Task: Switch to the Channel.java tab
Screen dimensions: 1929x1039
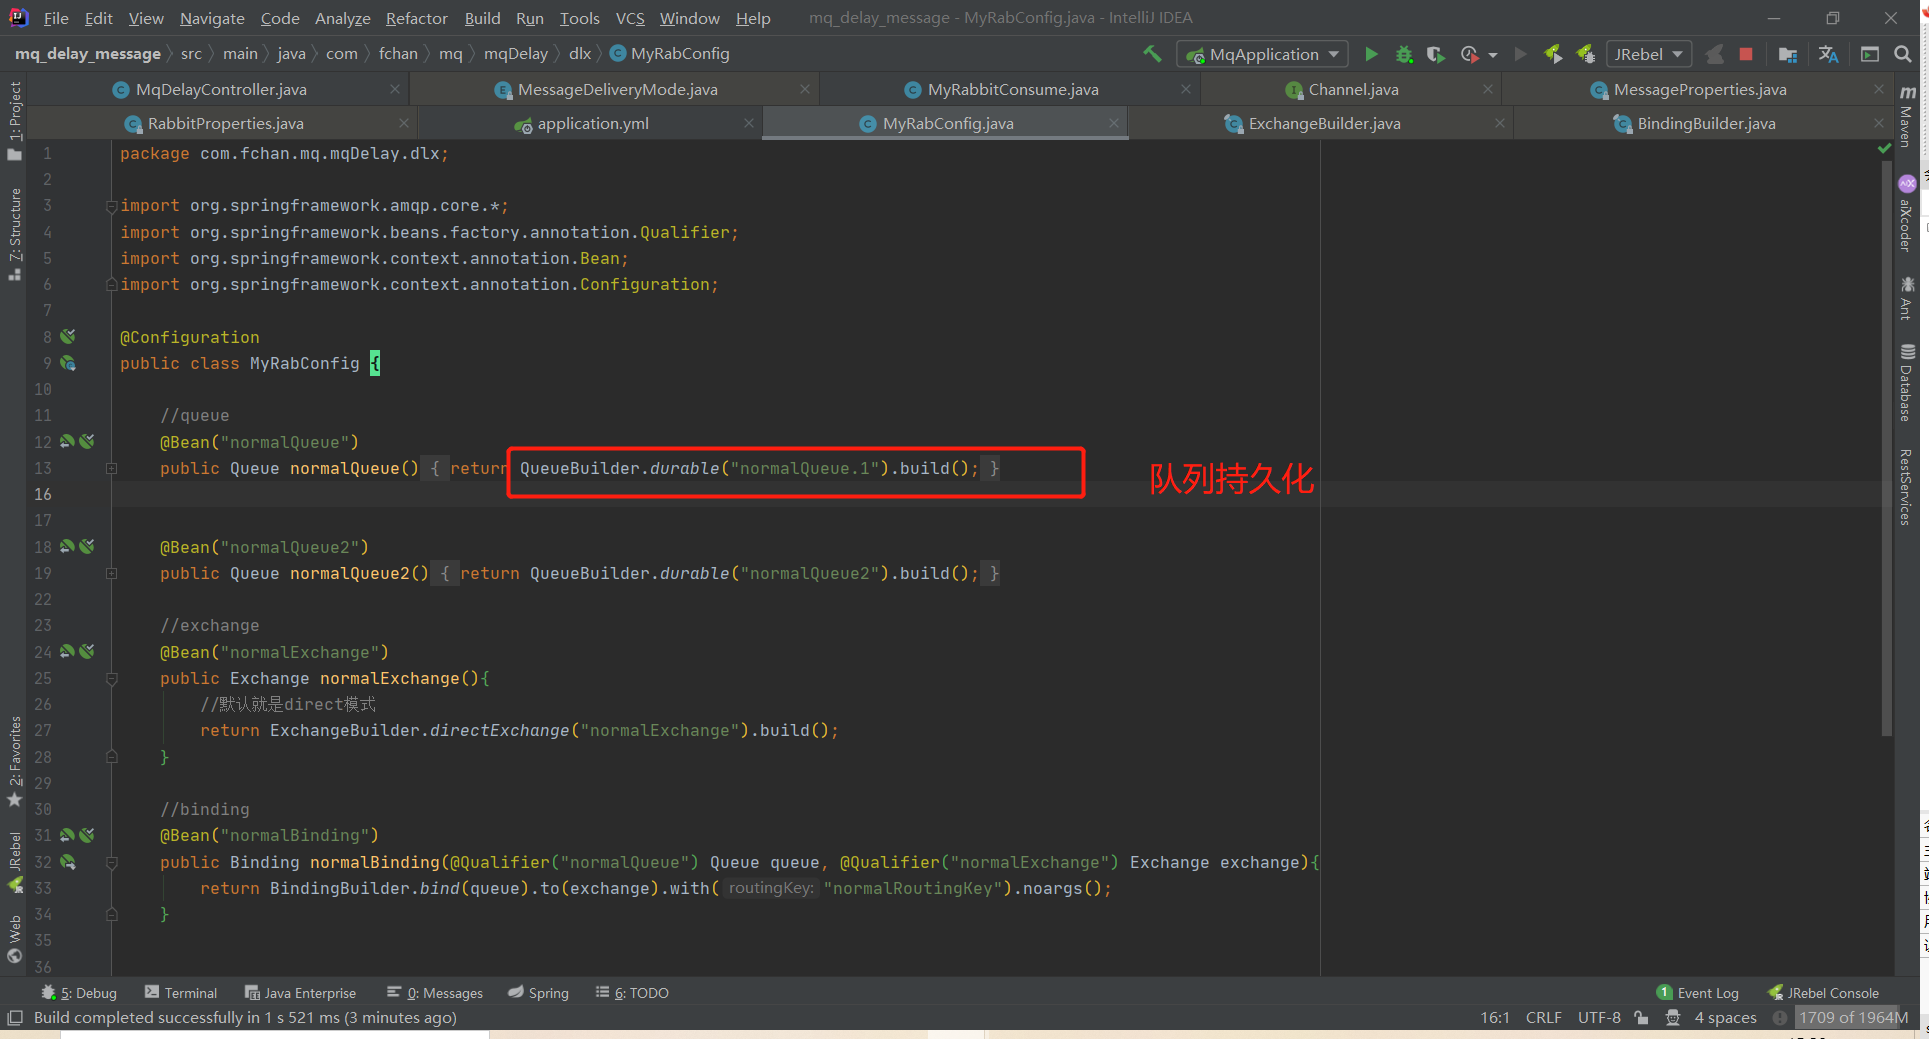Action: point(1353,89)
